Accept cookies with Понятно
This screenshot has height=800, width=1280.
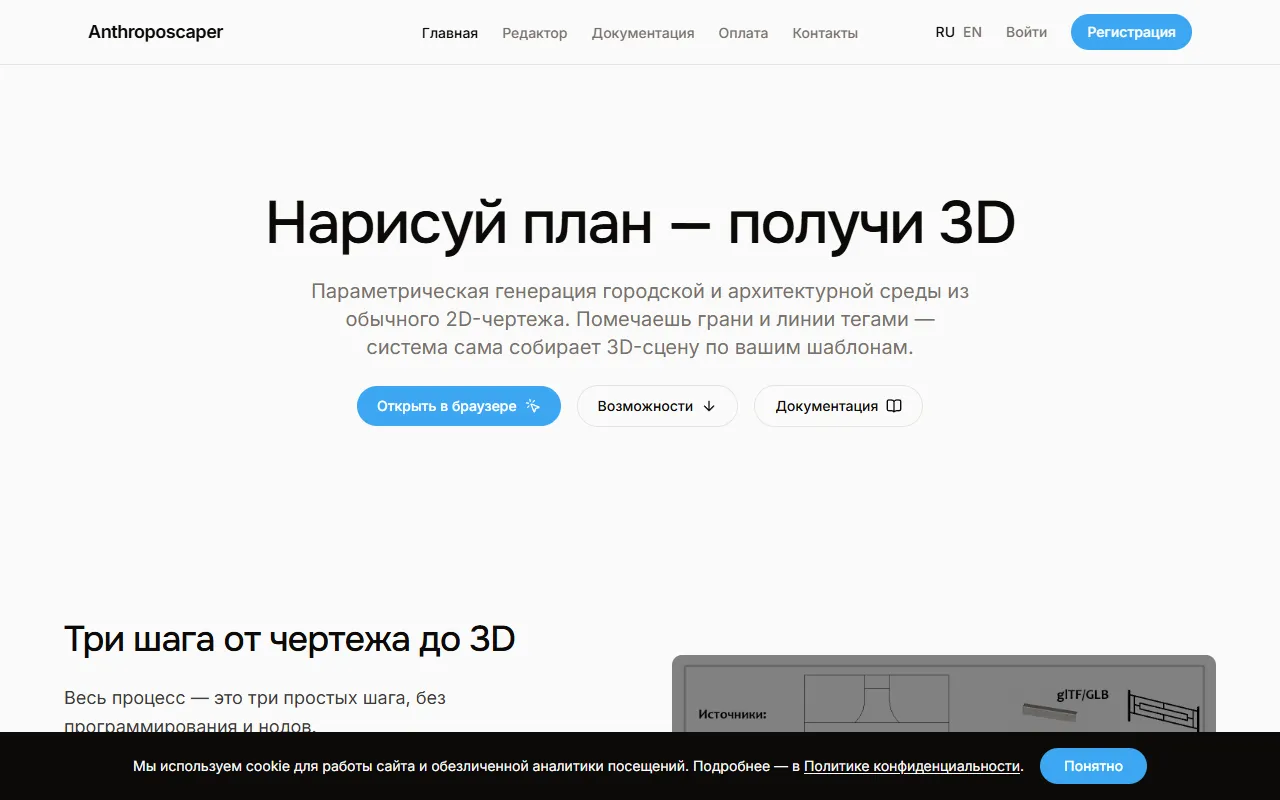1093,766
